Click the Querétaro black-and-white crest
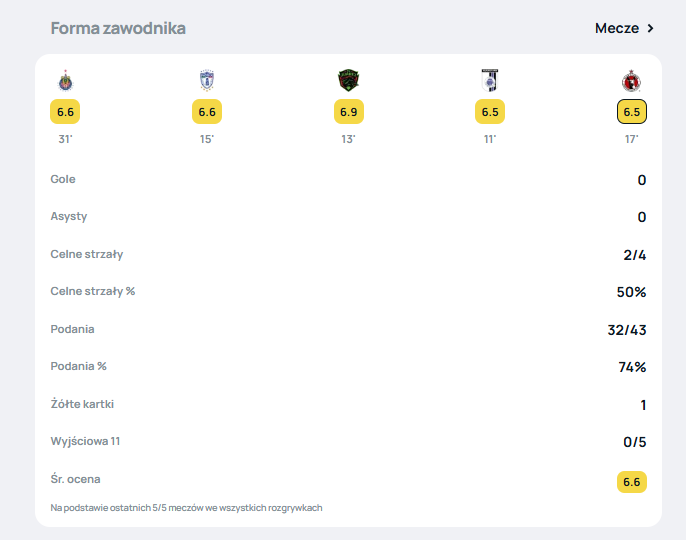 coord(490,81)
